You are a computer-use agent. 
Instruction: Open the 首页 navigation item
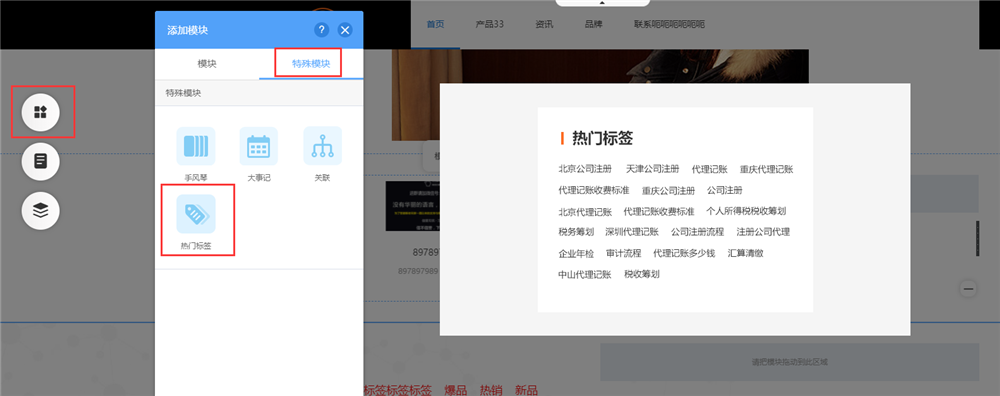(x=436, y=25)
